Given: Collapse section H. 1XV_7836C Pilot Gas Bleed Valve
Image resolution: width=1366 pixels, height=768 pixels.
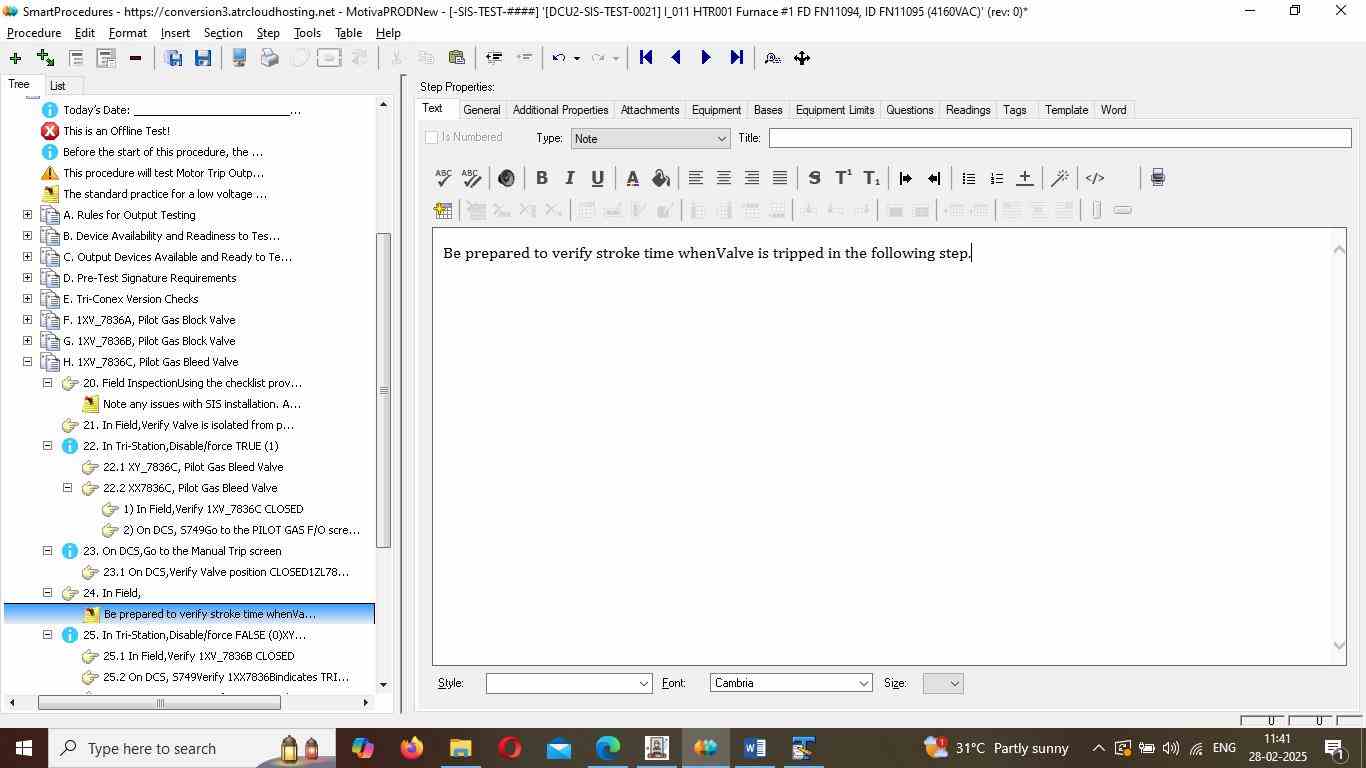Looking at the screenshot, I should click(x=27, y=362).
